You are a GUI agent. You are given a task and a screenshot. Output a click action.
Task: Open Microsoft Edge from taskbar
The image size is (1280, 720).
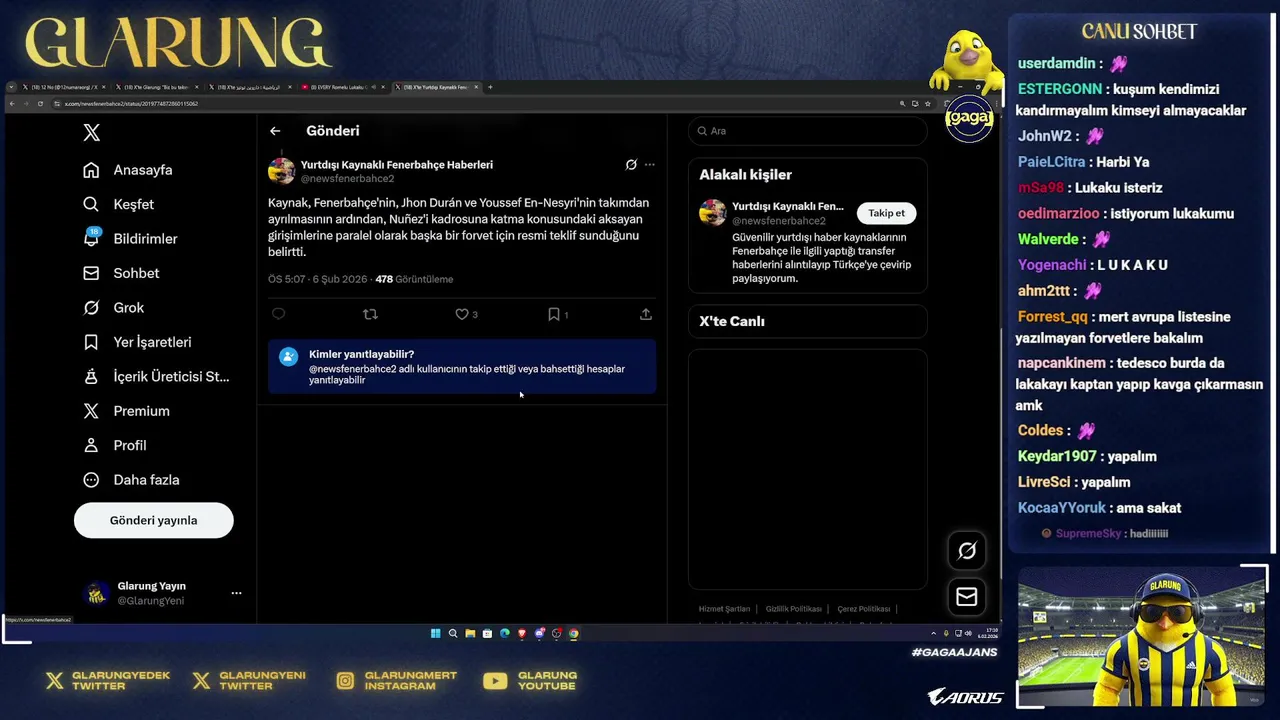505,633
